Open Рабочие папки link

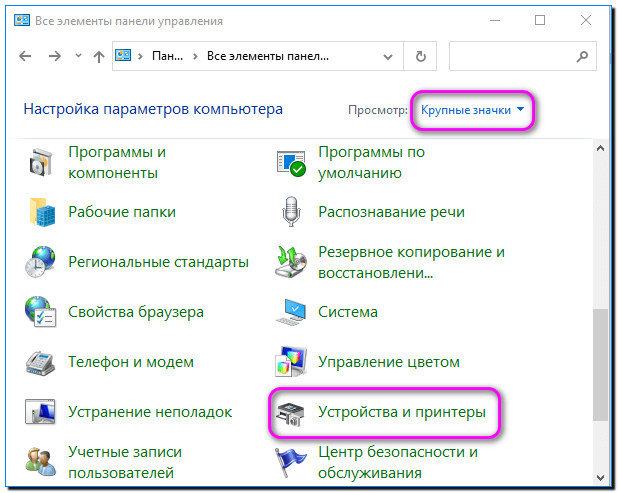point(122,212)
